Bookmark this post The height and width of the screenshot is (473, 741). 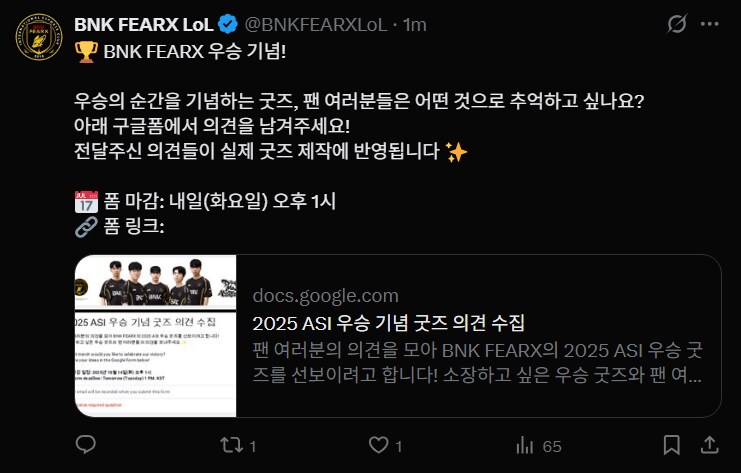(x=672, y=445)
